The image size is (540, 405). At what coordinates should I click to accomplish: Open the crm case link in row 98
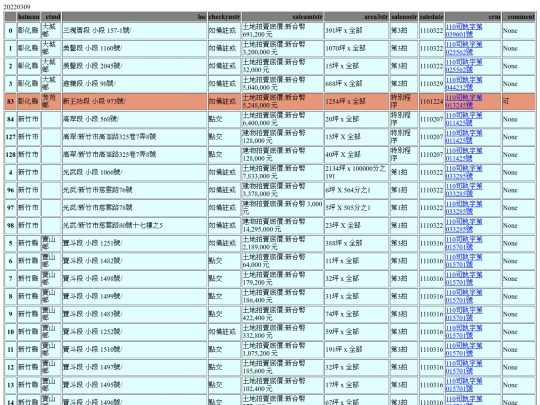point(464,226)
